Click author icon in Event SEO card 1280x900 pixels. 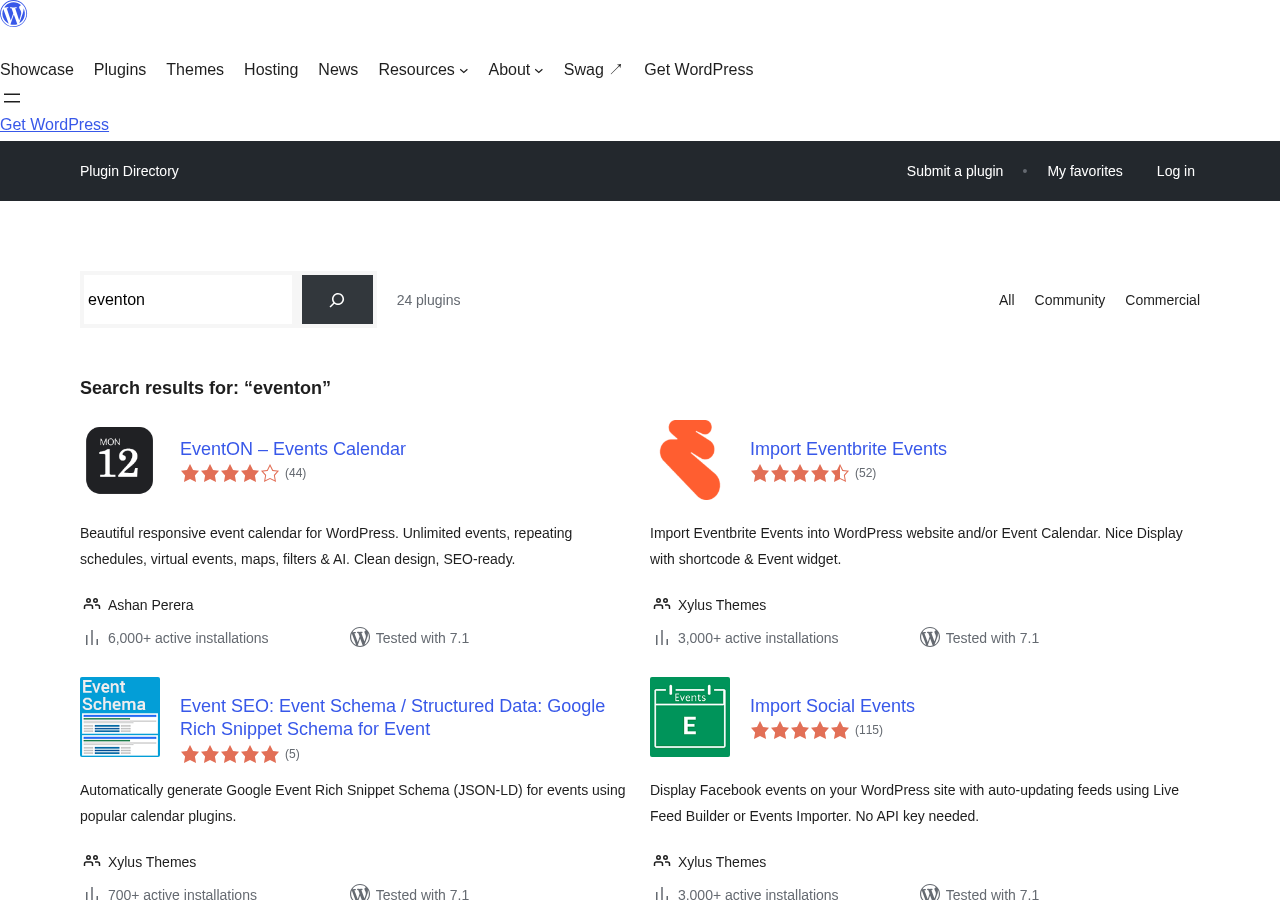92,861
